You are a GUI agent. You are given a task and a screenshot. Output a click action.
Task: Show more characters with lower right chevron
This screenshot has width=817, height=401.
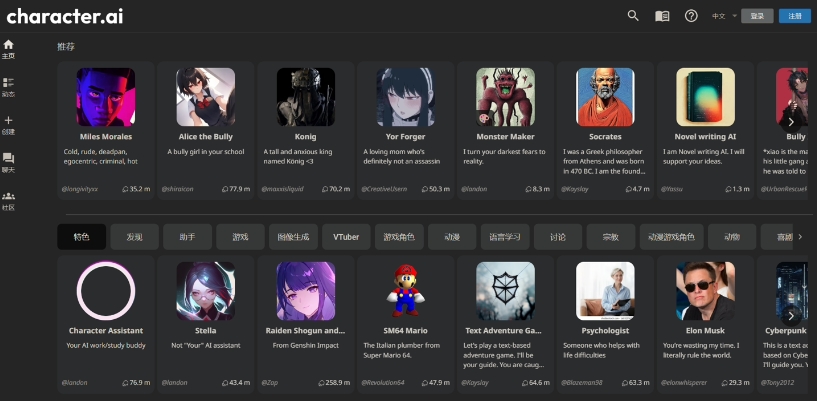[x=791, y=316]
